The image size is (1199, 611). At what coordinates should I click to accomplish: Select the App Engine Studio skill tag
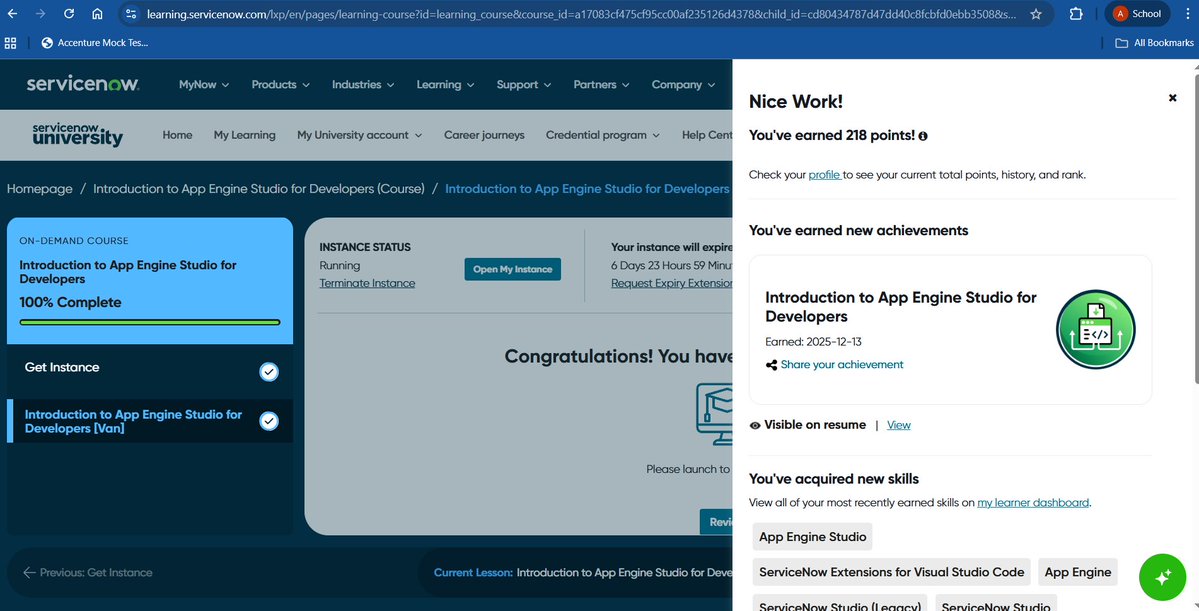tap(812, 537)
